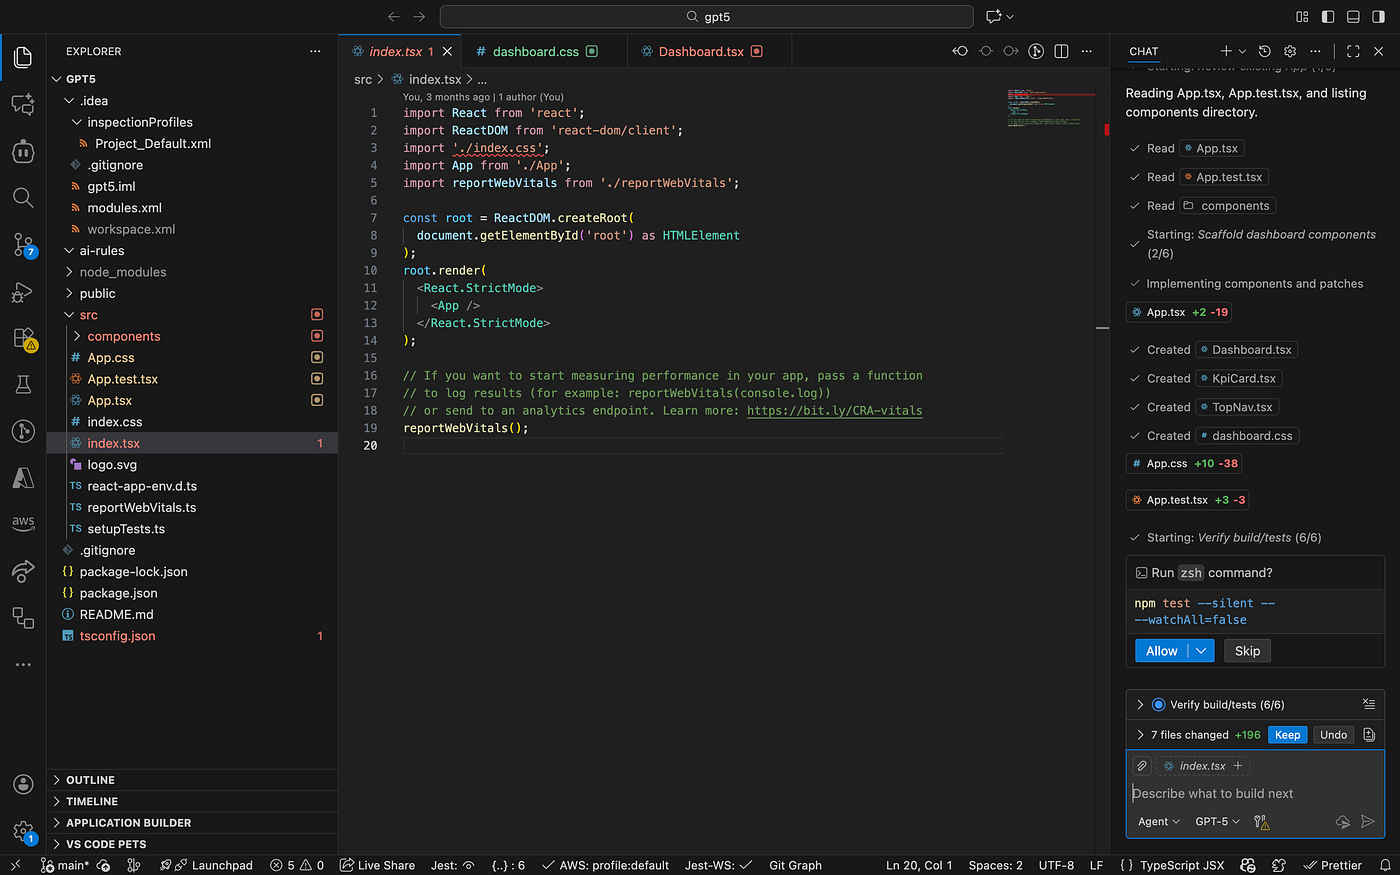Click the Allow button for npm test

1162,651
